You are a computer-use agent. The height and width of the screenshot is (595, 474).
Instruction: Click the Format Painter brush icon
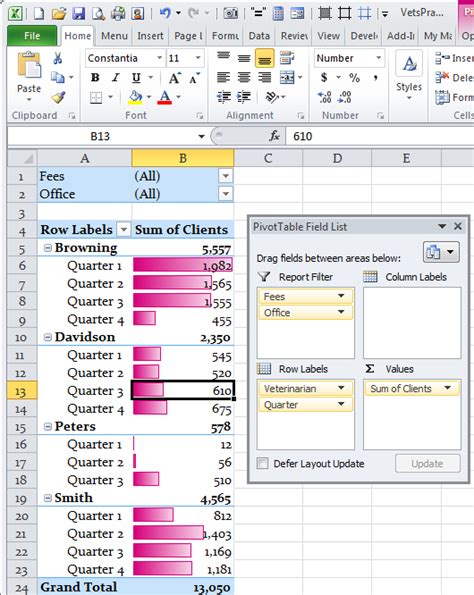58,98
